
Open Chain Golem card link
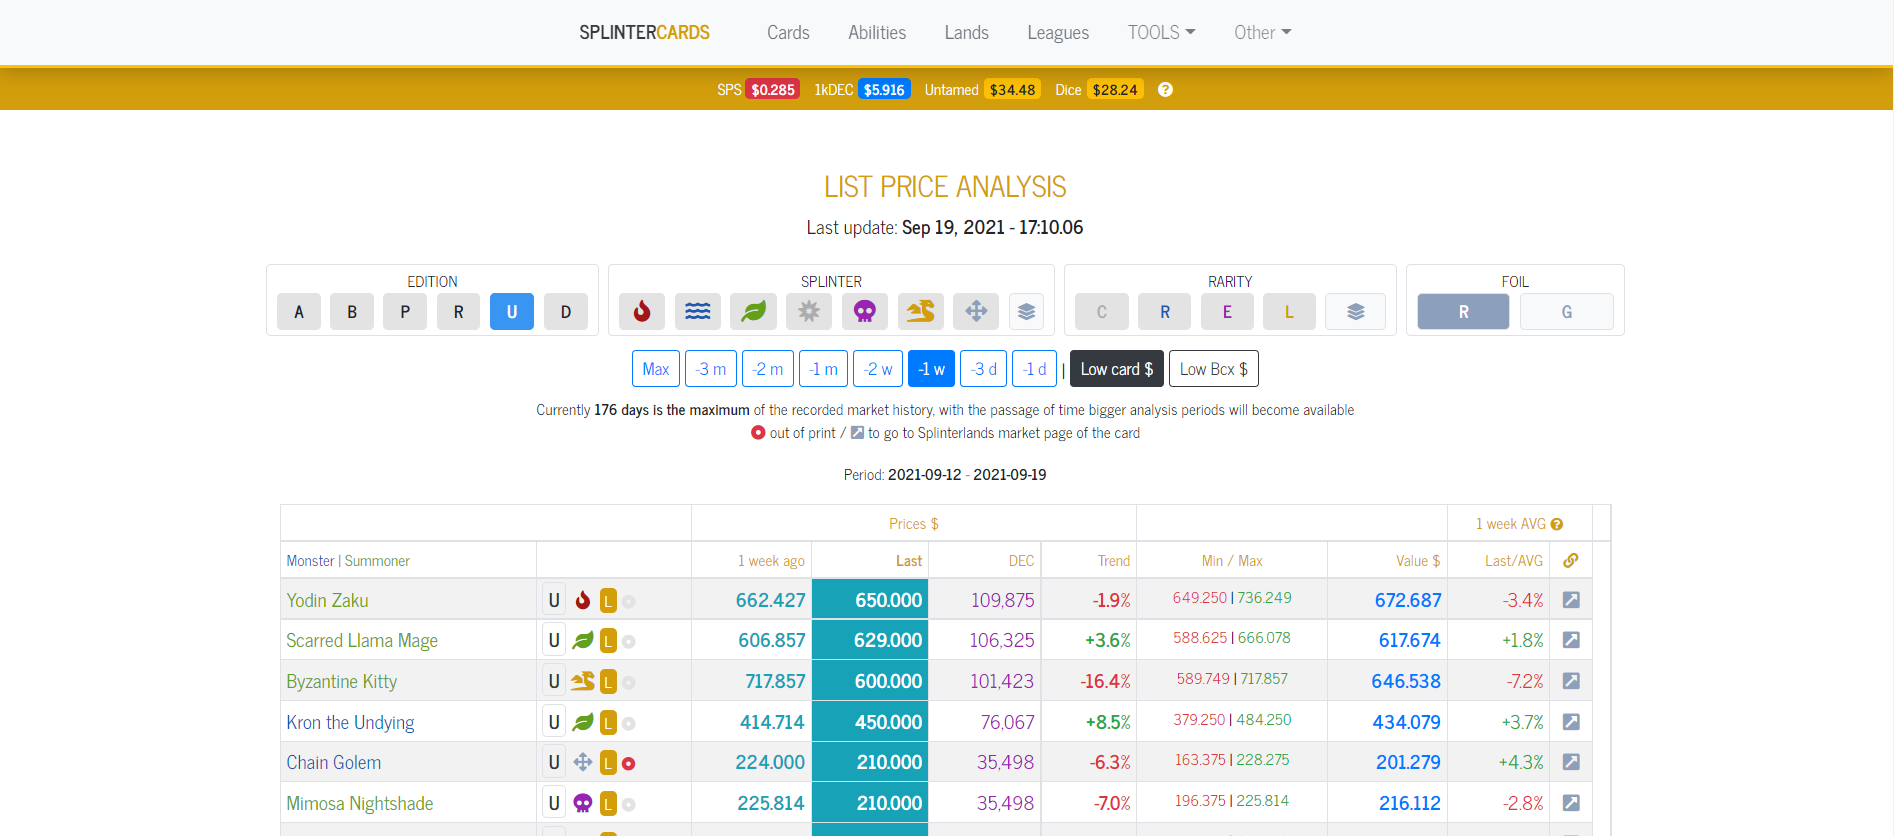[333, 763]
